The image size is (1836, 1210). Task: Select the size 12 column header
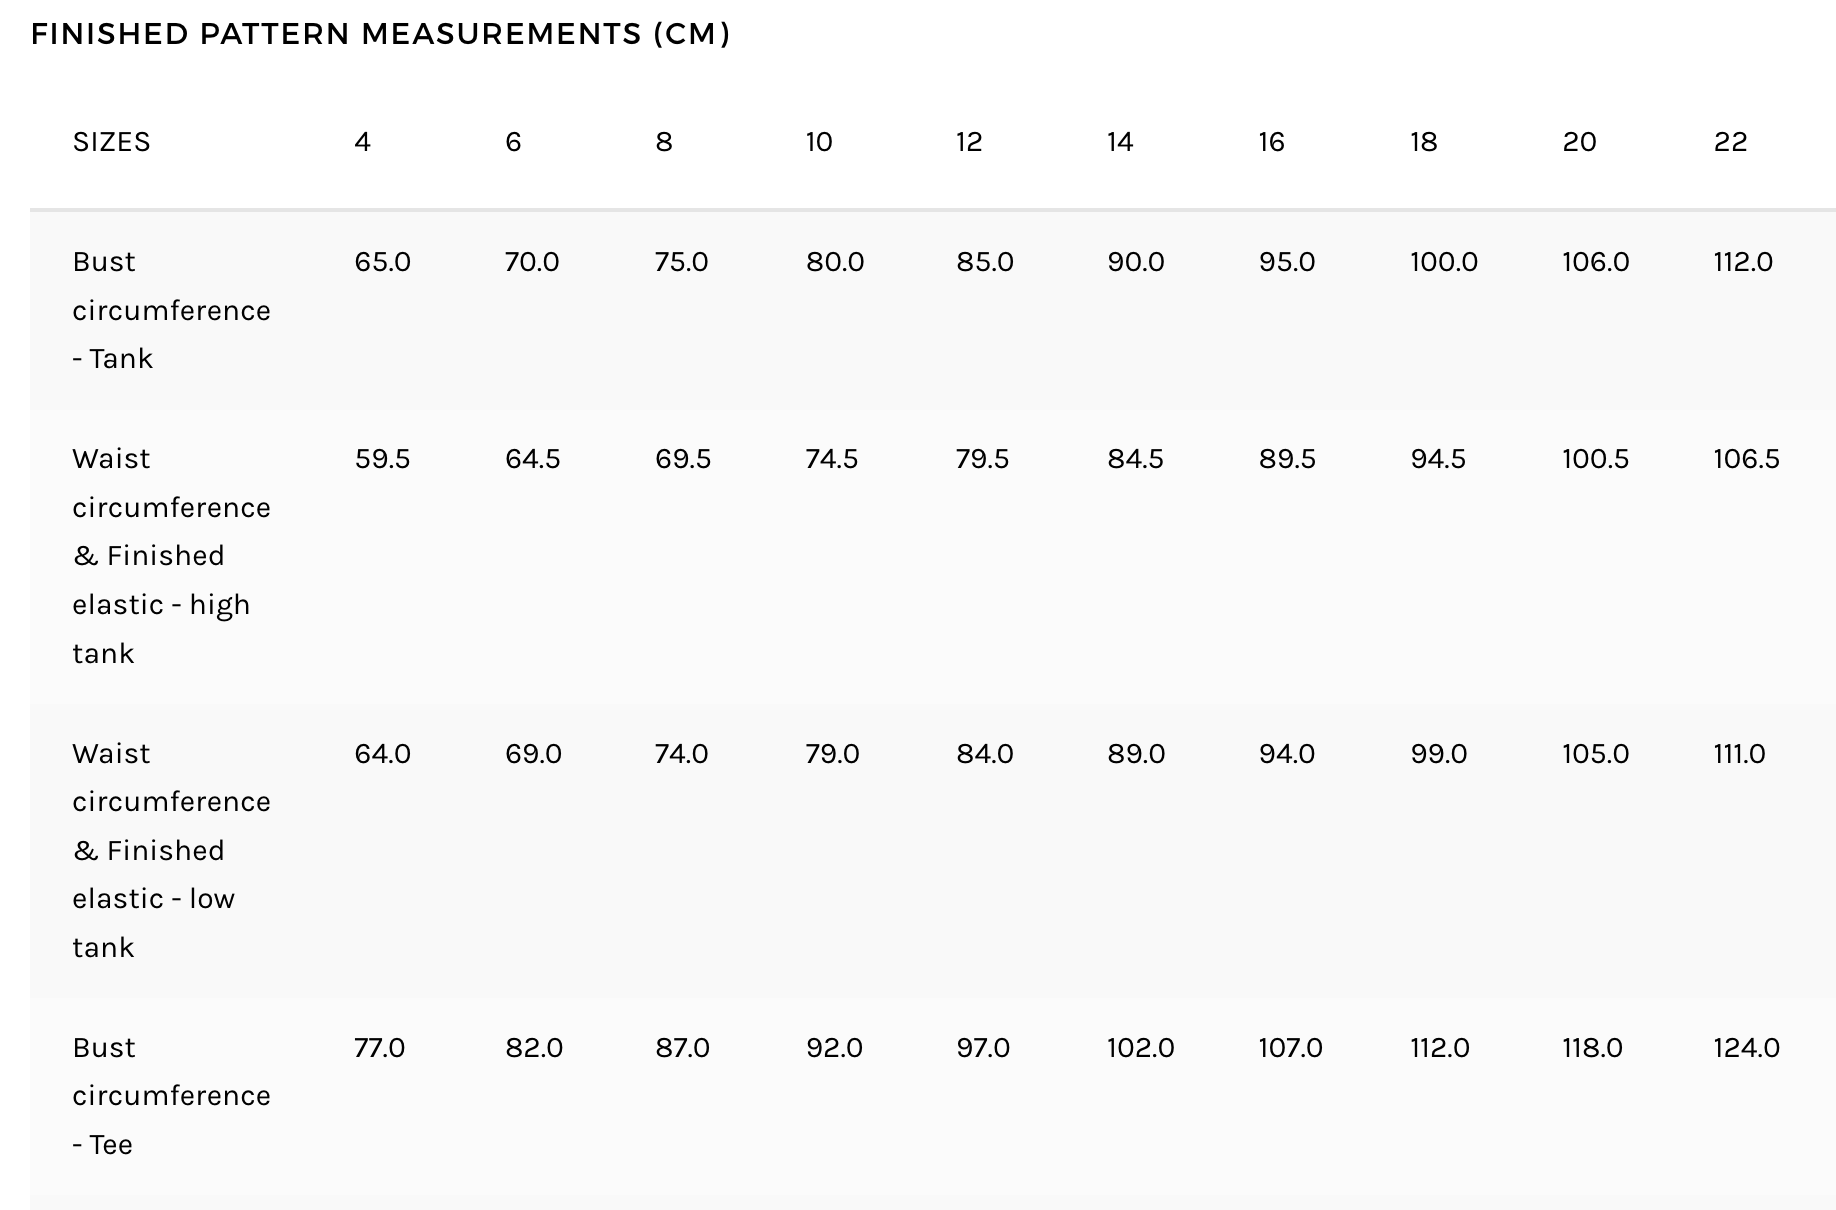click(969, 142)
